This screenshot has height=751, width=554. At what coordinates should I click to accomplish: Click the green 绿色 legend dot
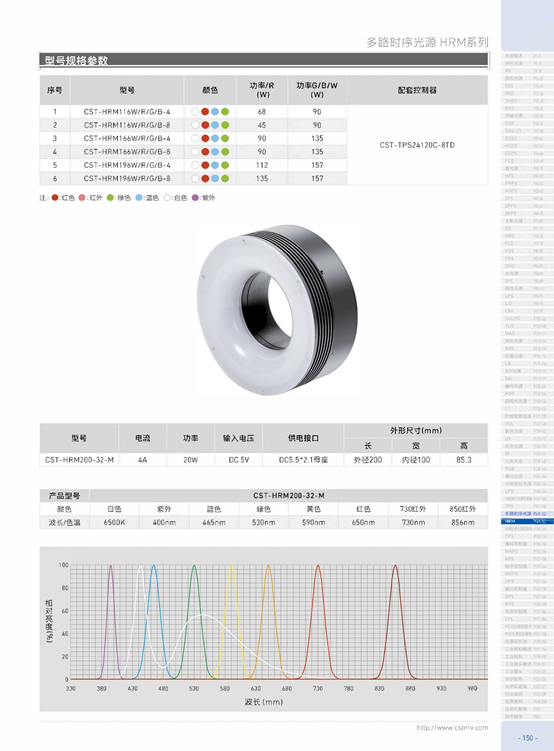[x=110, y=197]
